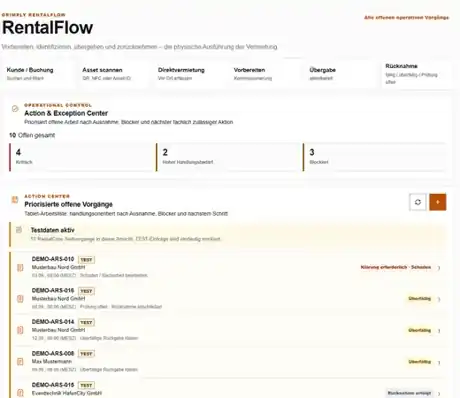Image resolution: width=460 pixels, height=398 pixels.
Task: Open entry titled DEMO-ARS-014
Action: (x=53, y=322)
